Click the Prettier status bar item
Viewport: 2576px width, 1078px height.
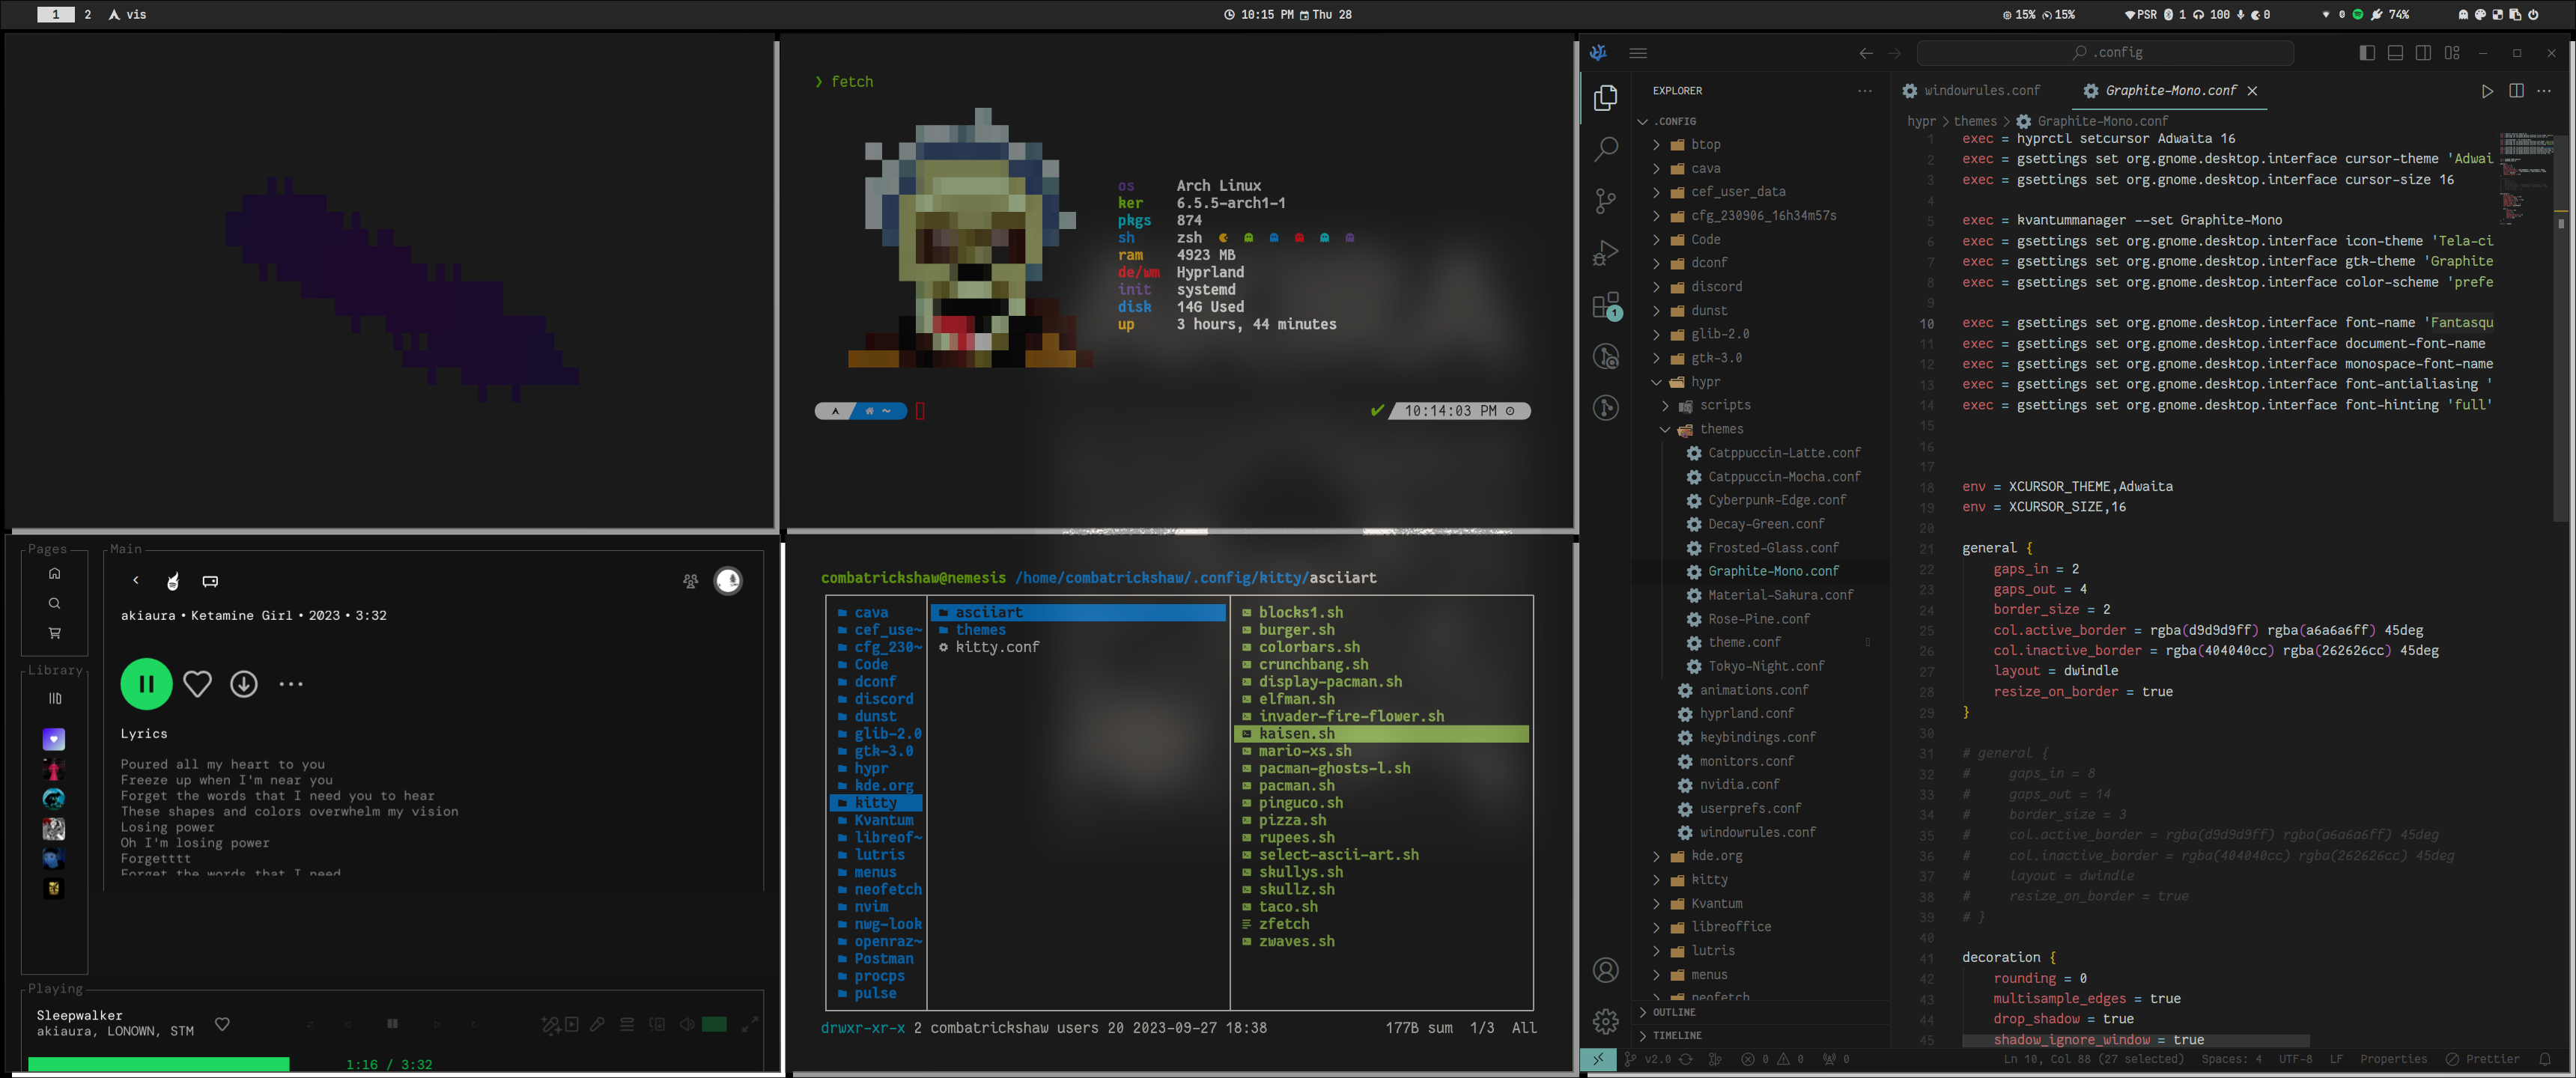[x=2483, y=1059]
